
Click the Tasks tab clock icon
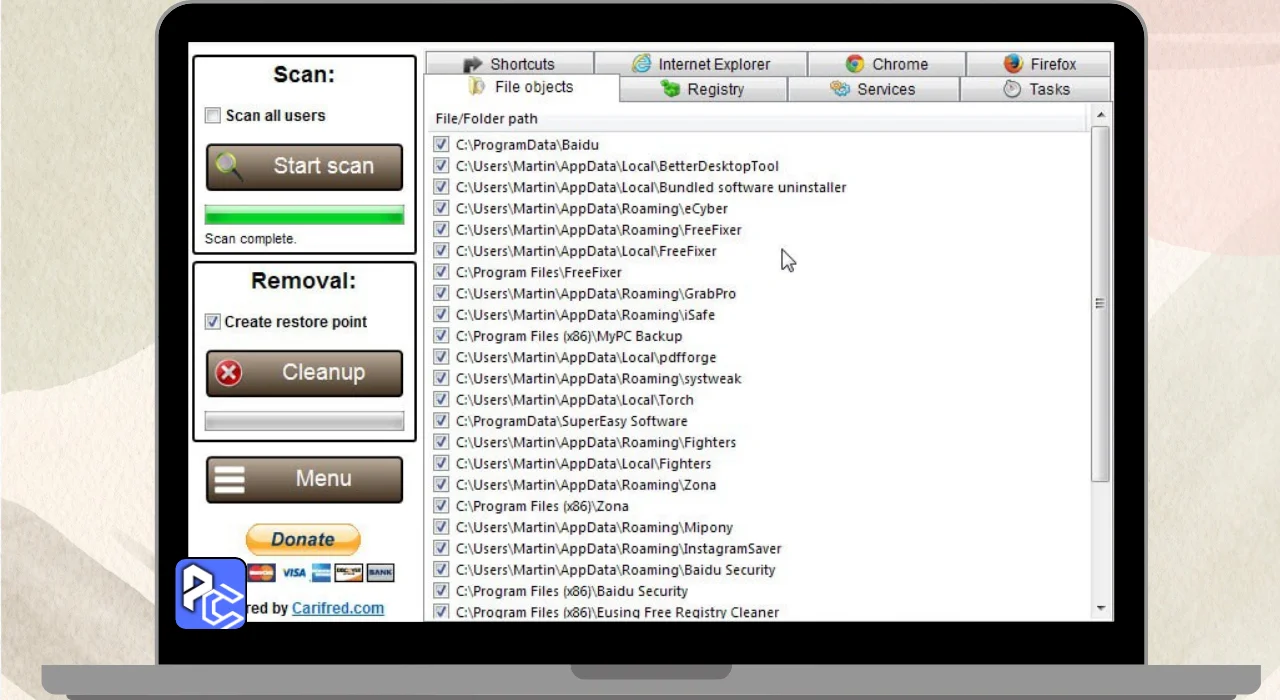1012,89
